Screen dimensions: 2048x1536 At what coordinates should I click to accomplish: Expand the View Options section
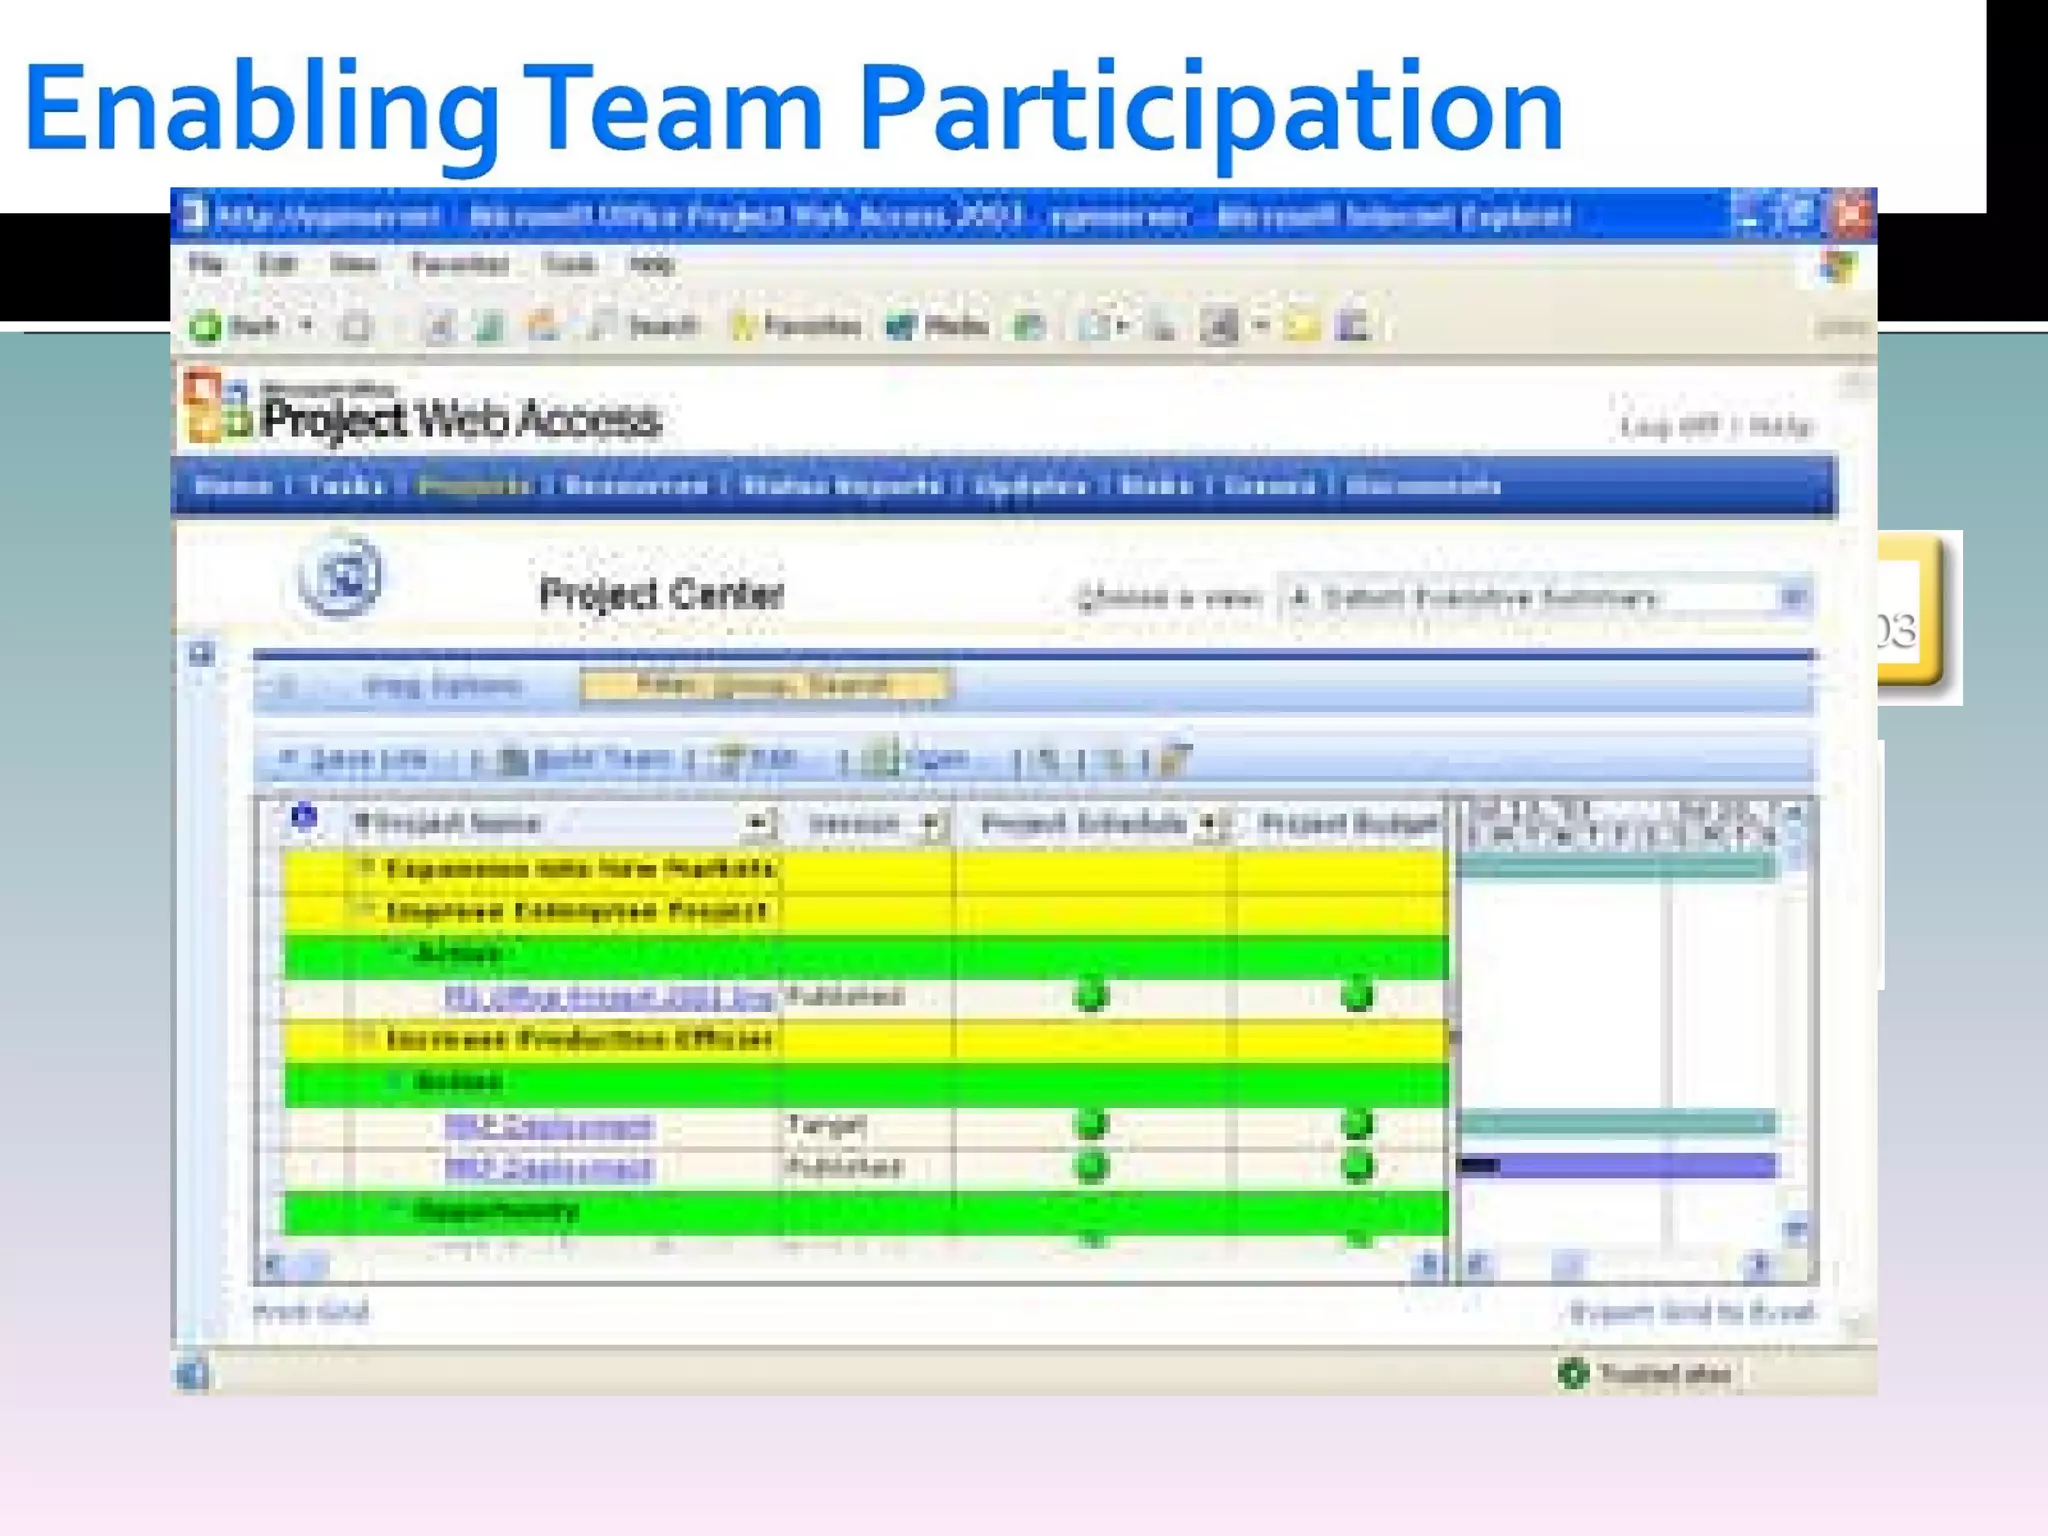(x=443, y=686)
